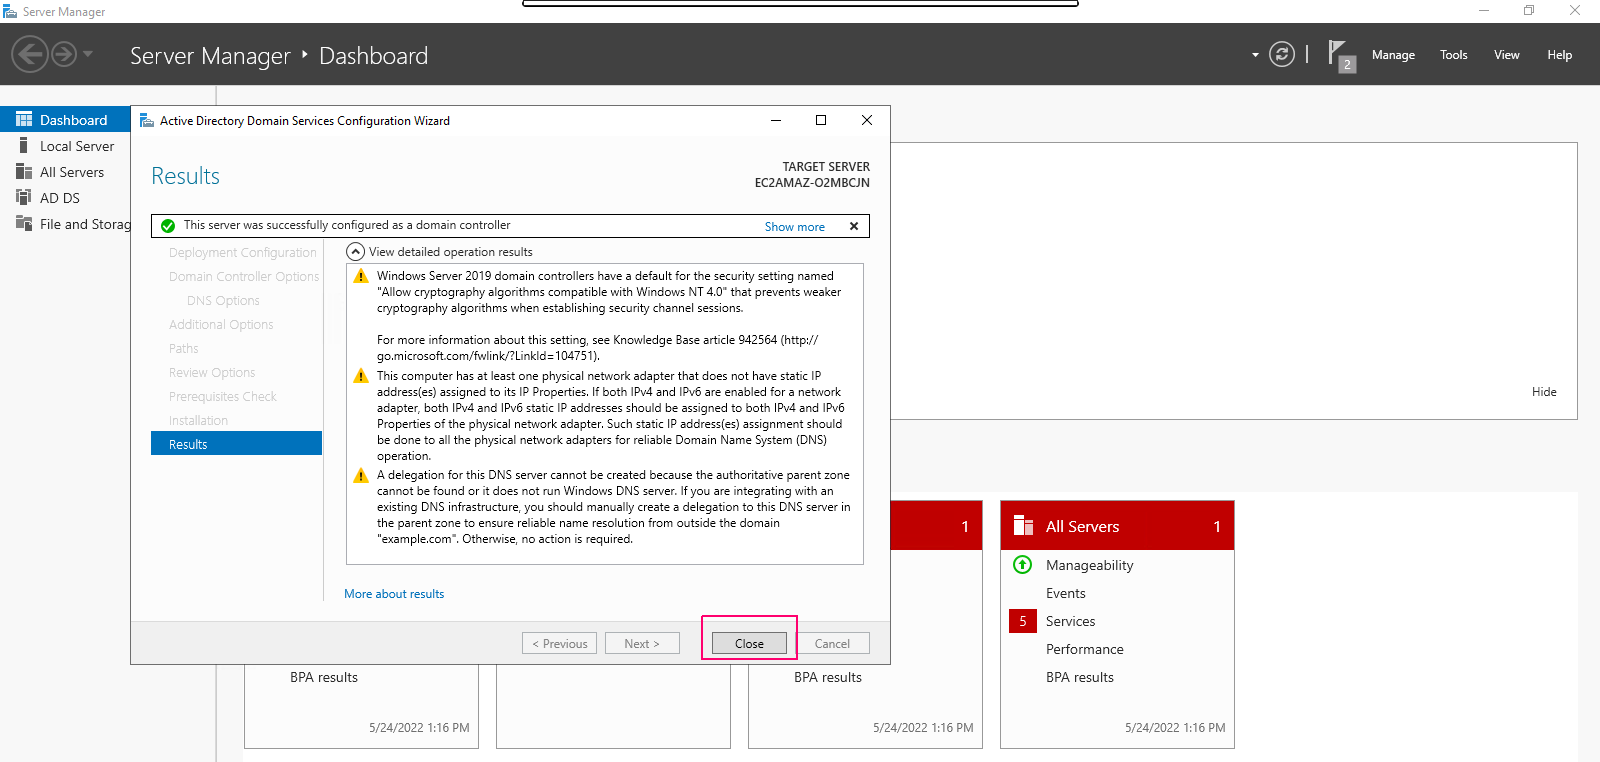Collapse View detailed operation results

355,251
